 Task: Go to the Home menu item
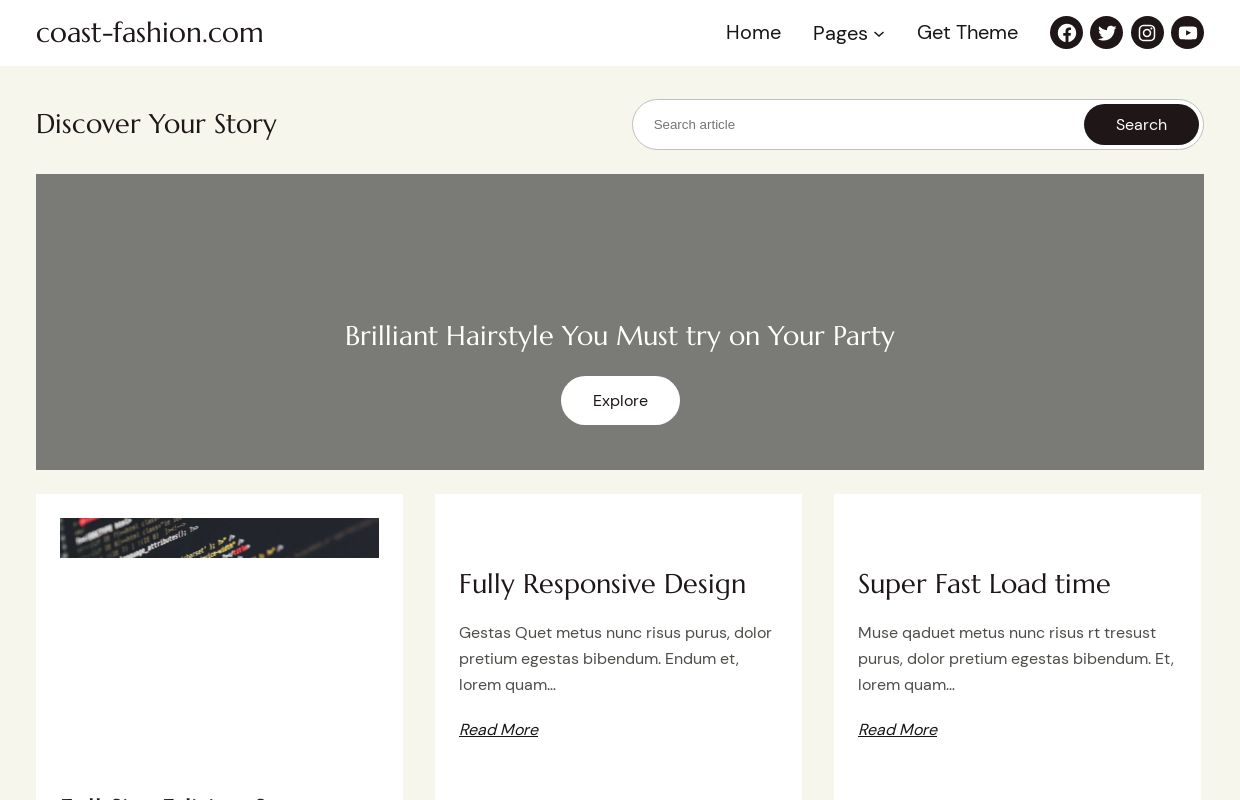coord(753,33)
